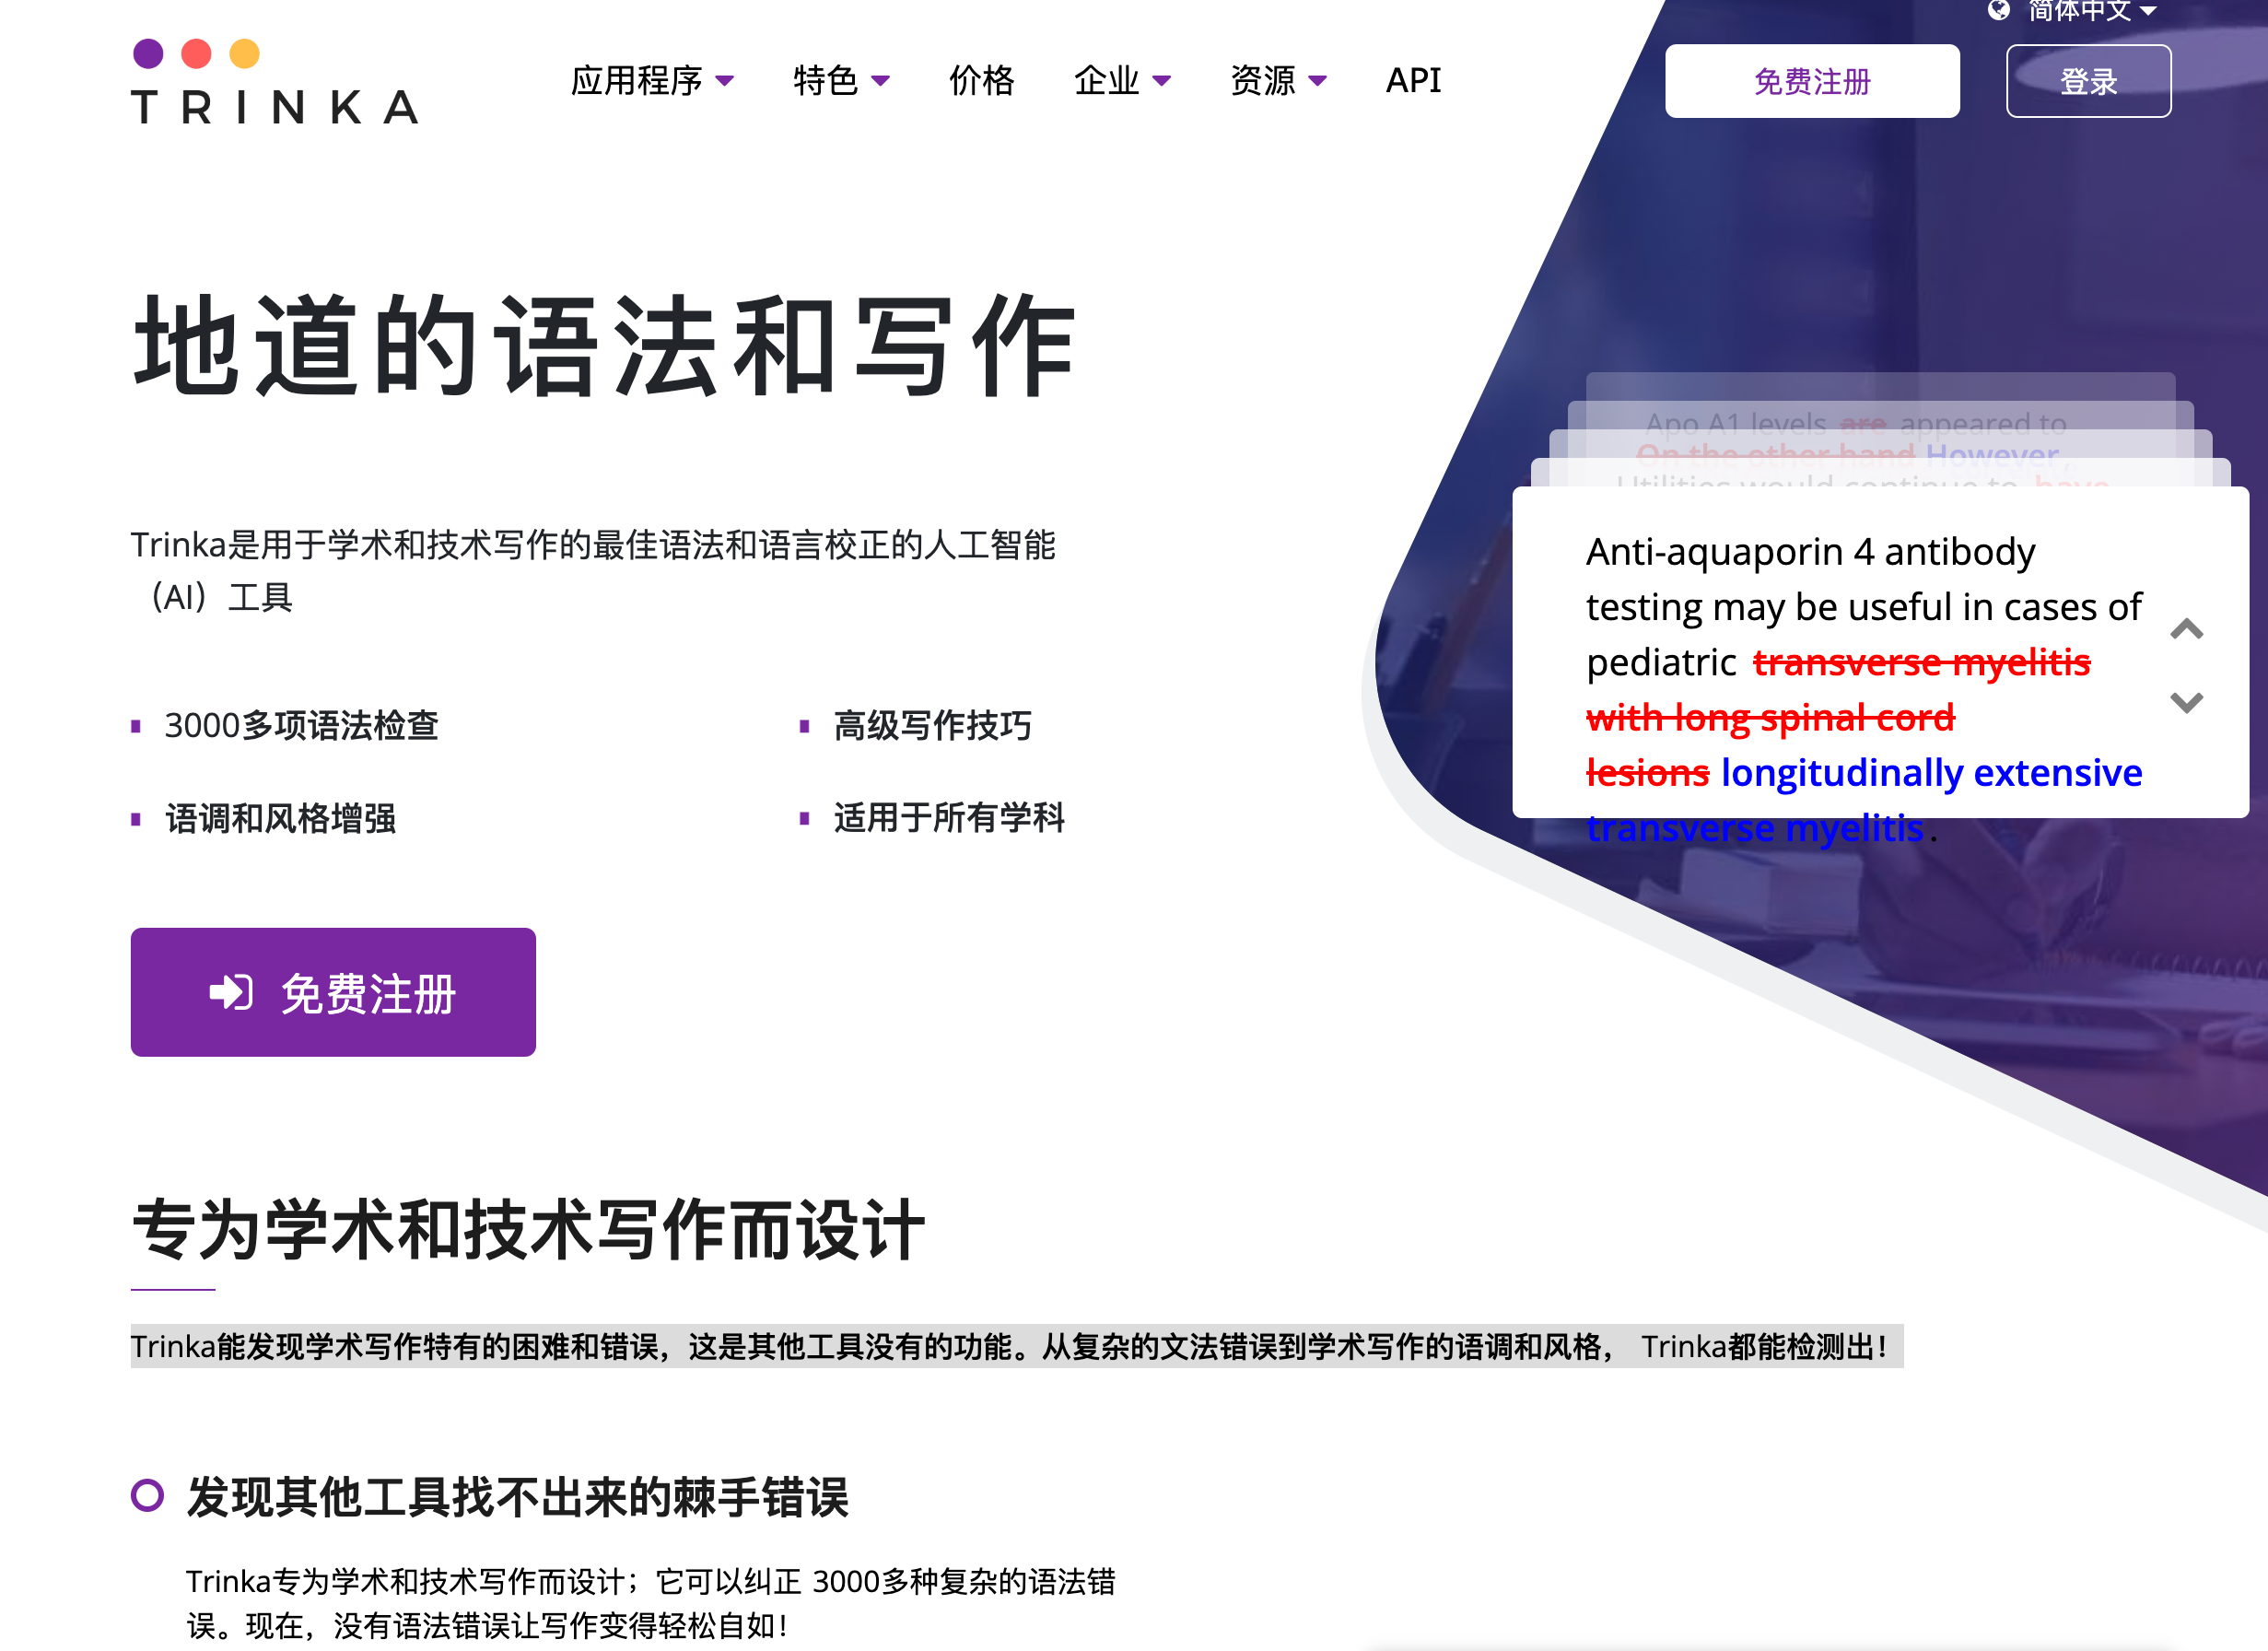This screenshot has height=1651, width=2268.
Task: Click the blue 'longitudinally extensive' correction text
Action: point(1931,772)
